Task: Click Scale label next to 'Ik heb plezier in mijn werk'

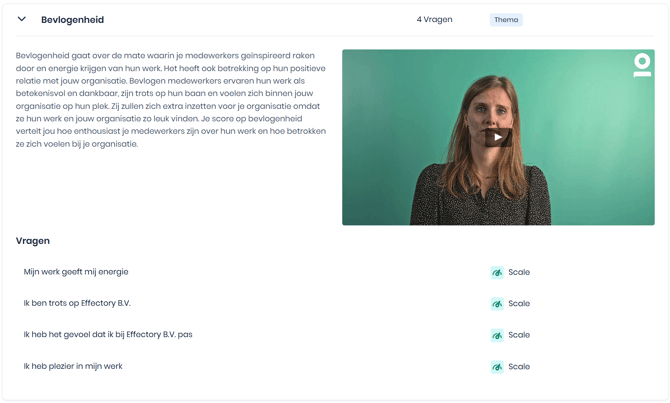Action: tap(519, 367)
